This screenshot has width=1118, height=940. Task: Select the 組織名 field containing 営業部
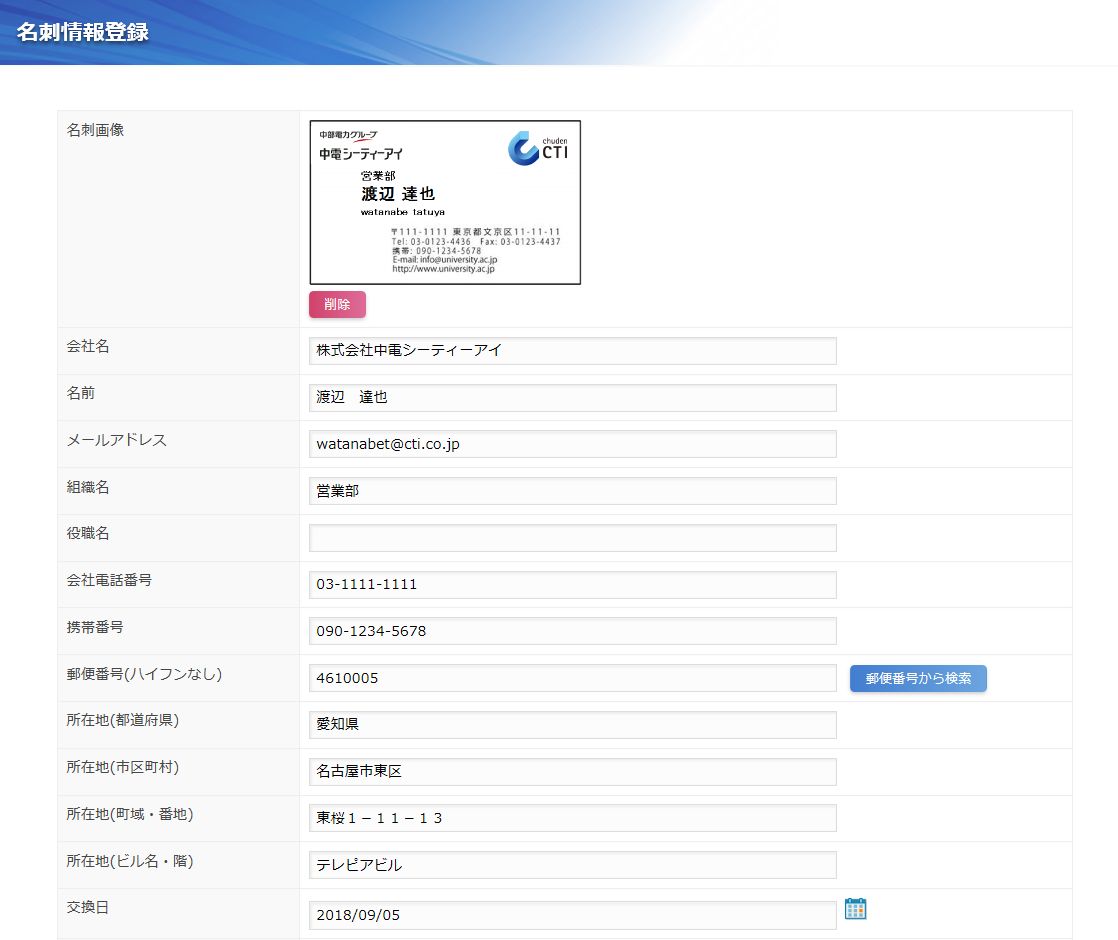572,491
